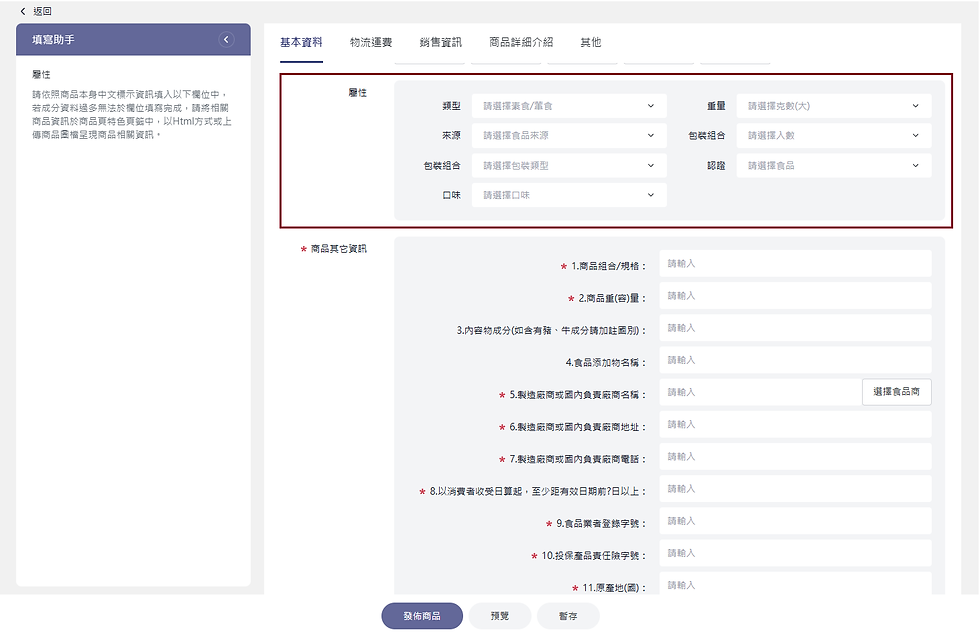Click the 2.商品重(容)量 input field
The width and height of the screenshot is (980, 636).
coord(795,296)
